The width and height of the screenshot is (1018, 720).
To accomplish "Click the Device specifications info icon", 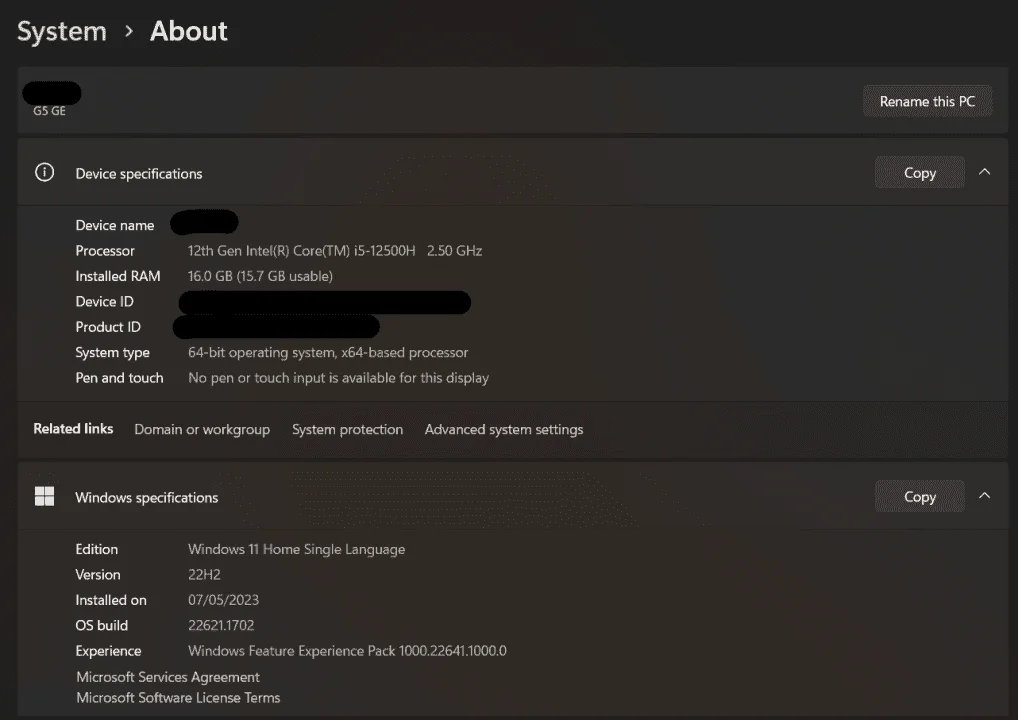I will pos(44,173).
